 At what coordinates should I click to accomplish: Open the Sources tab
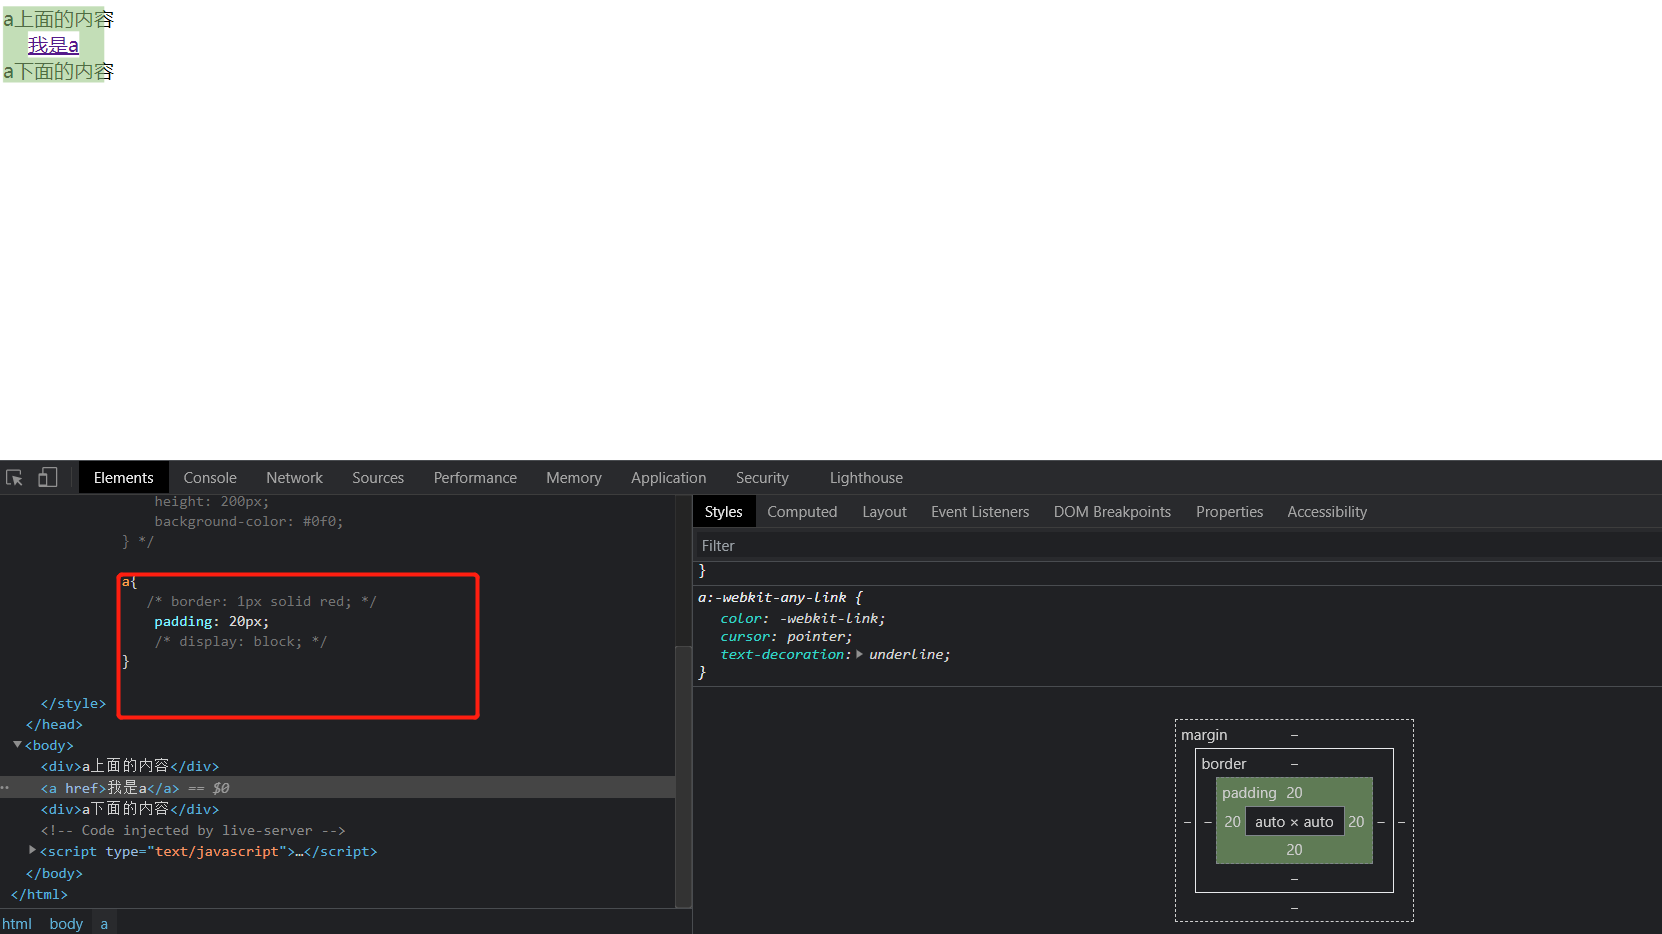(x=378, y=478)
